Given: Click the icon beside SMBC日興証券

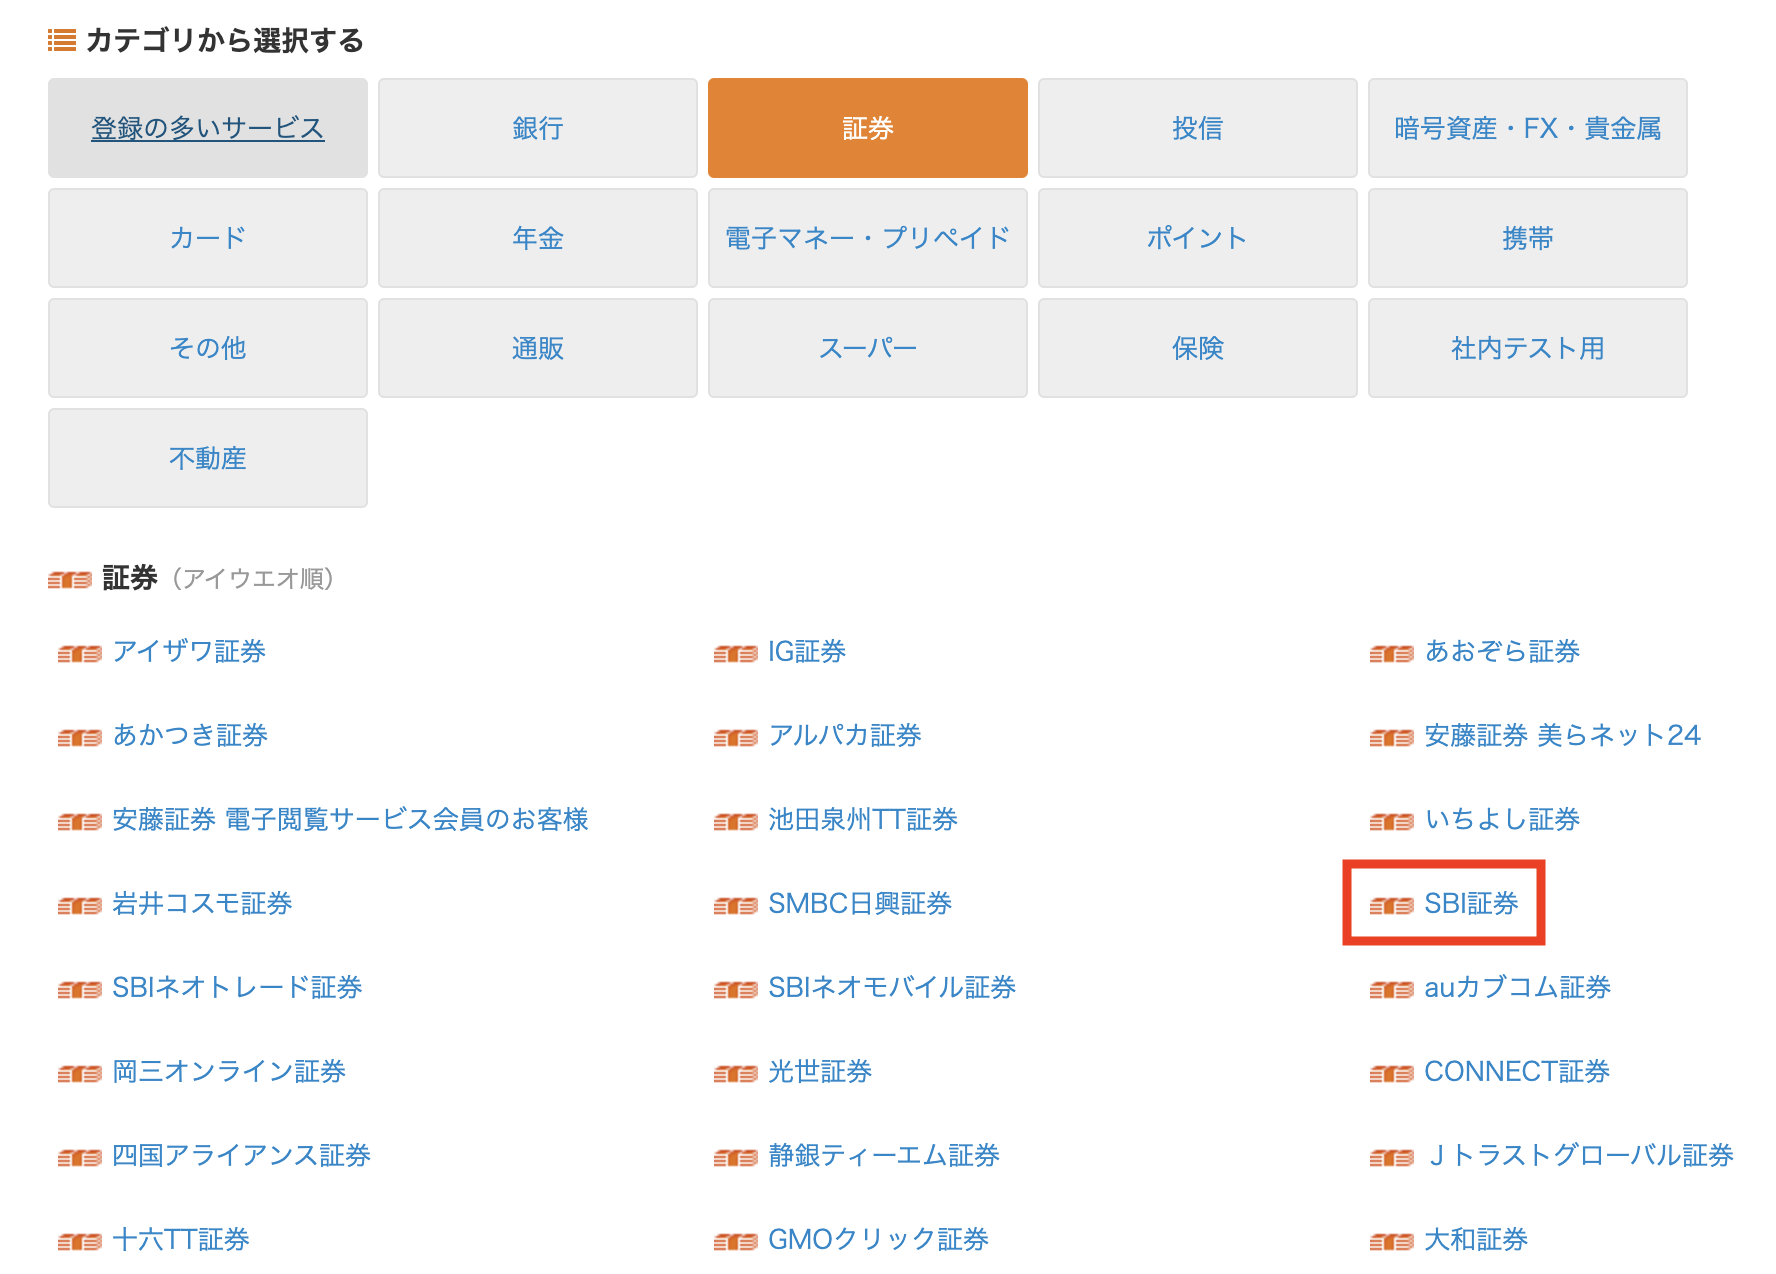Looking at the screenshot, I should tap(736, 906).
